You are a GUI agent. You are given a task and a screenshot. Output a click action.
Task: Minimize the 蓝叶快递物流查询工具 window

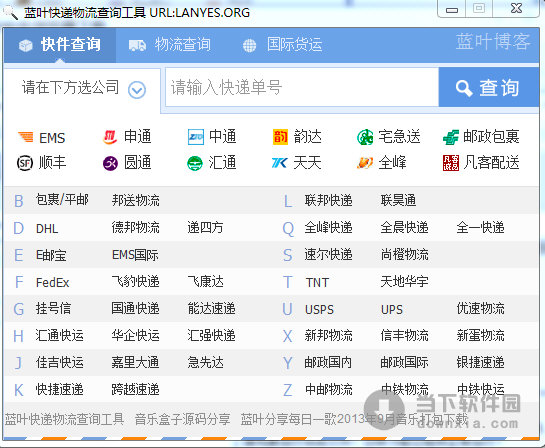click(452, 9)
